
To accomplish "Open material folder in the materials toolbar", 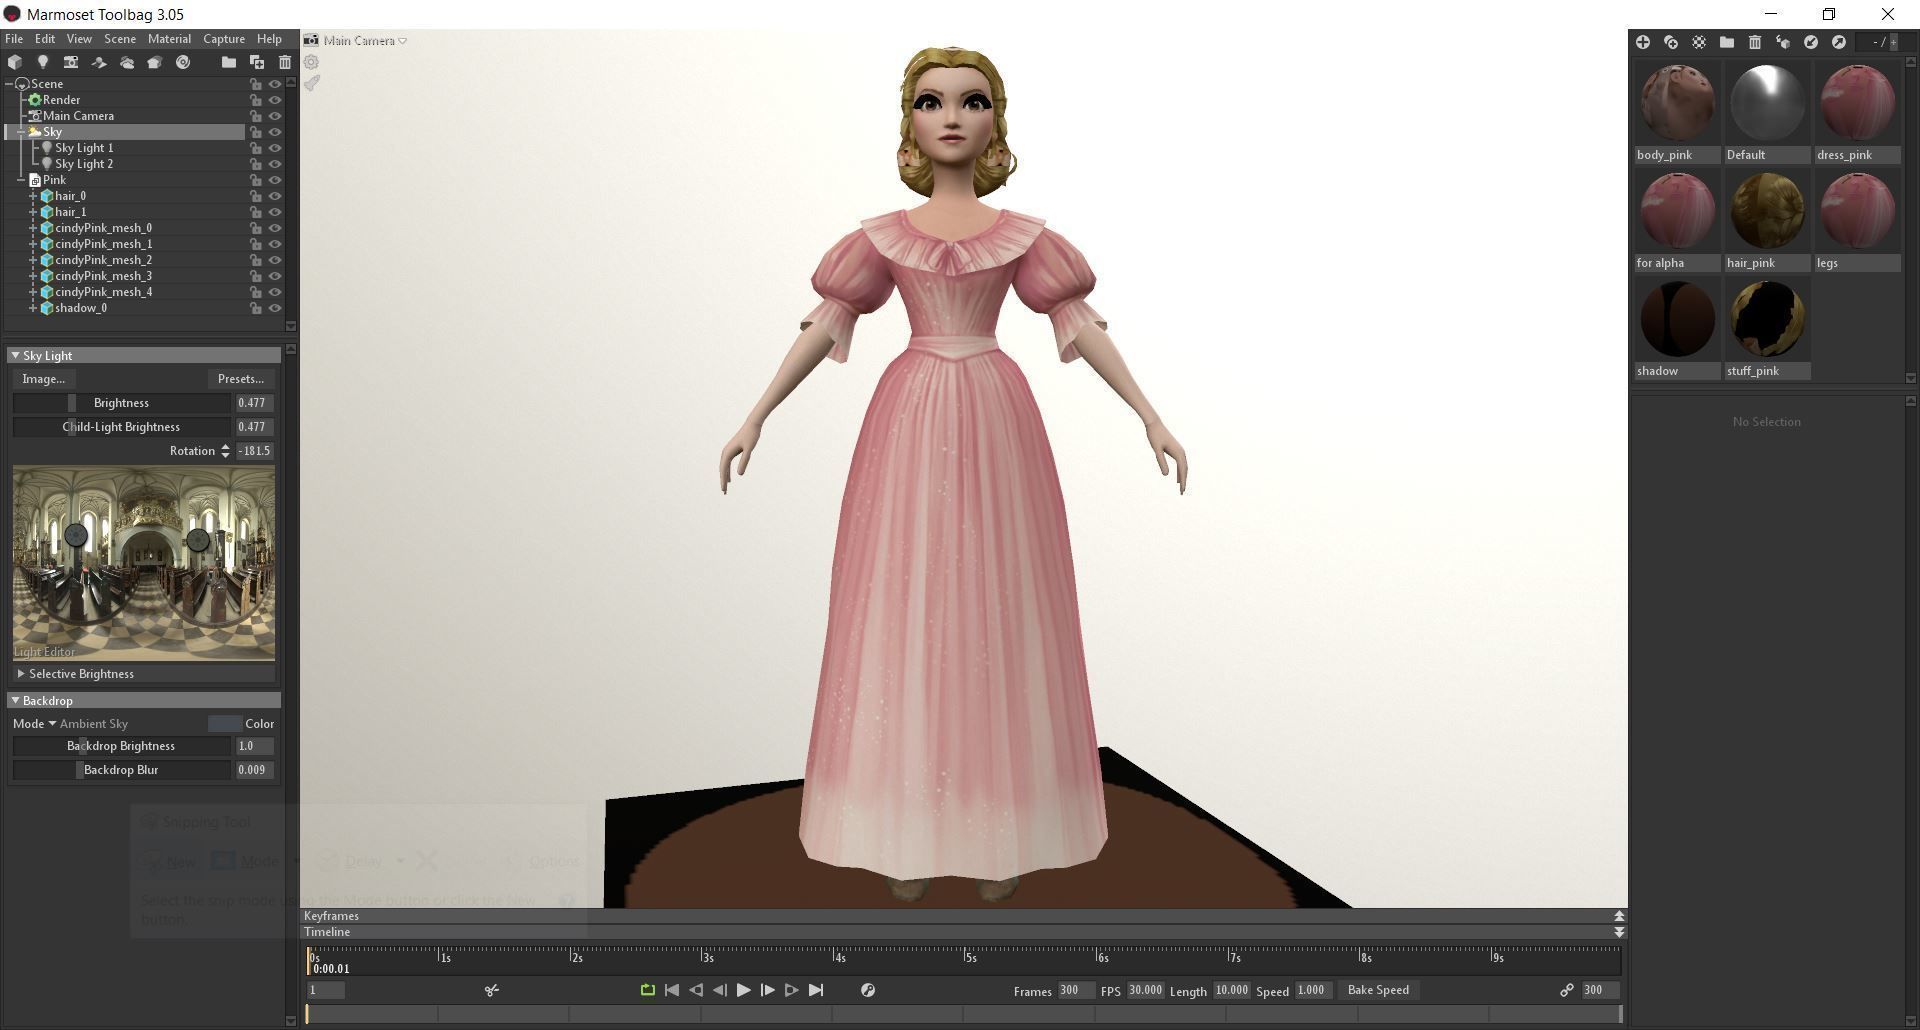I will coord(1727,42).
